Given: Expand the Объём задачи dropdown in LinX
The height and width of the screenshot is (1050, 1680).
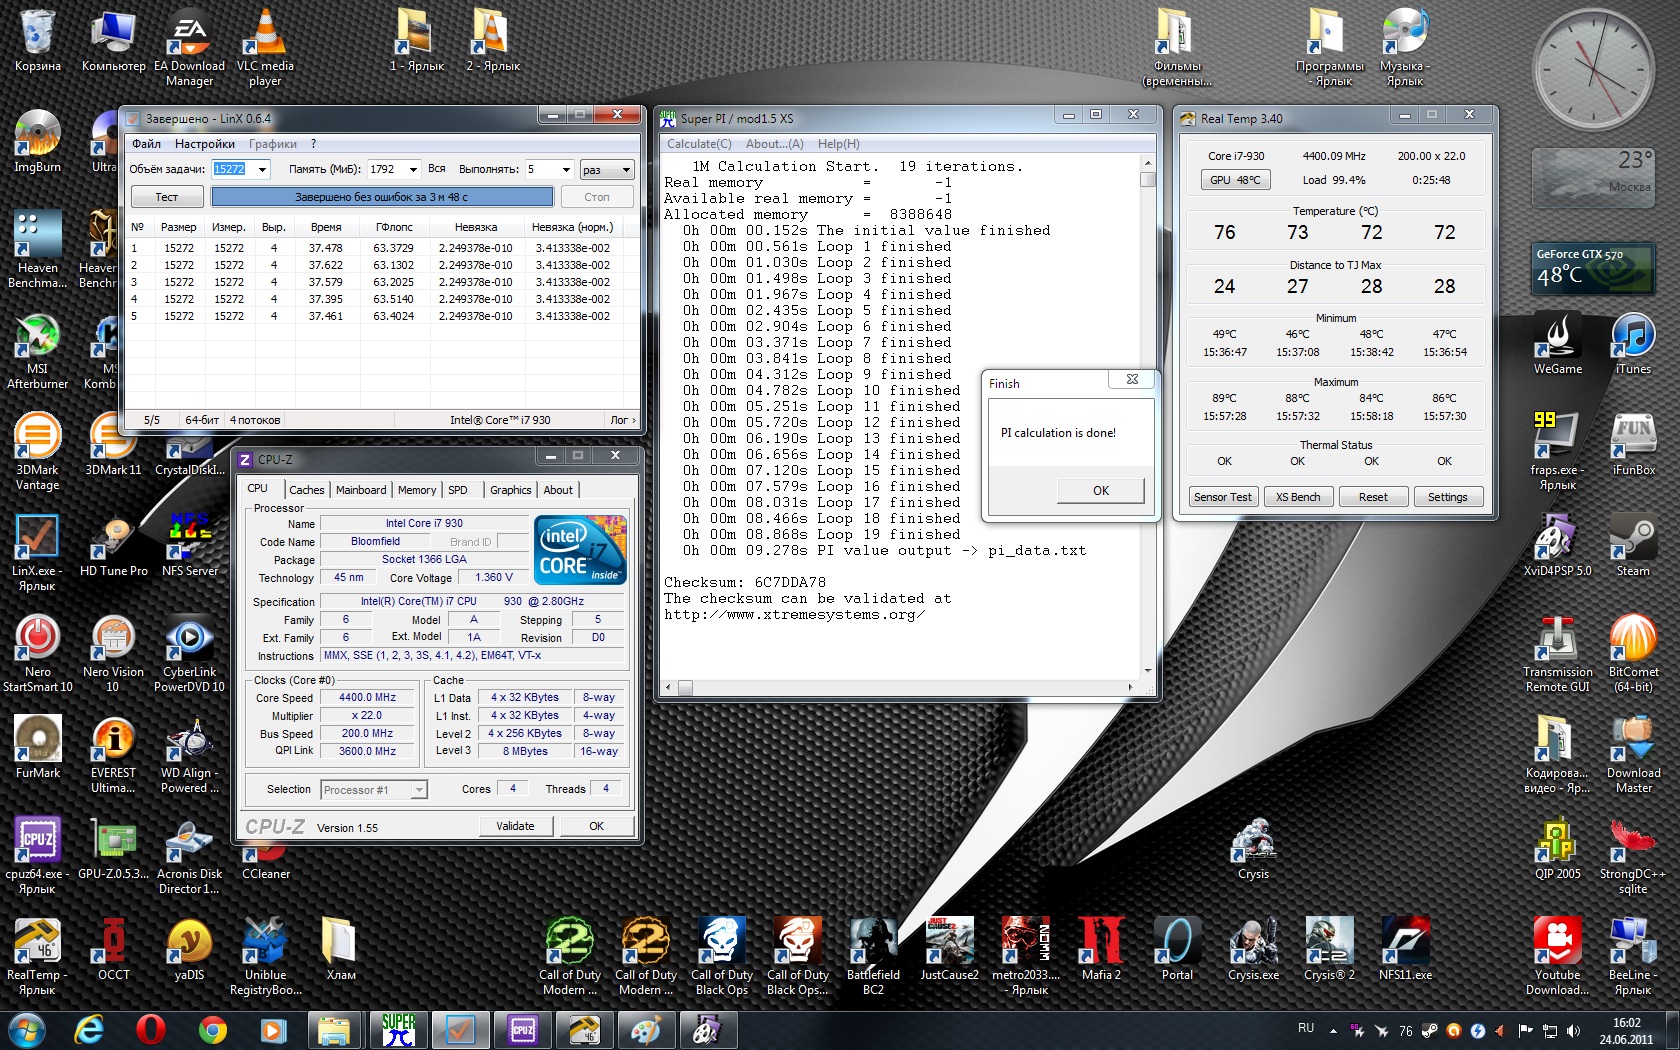Looking at the screenshot, I should pos(262,170).
